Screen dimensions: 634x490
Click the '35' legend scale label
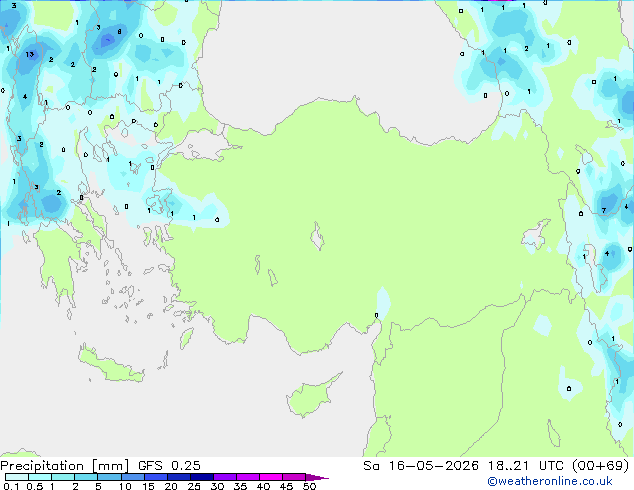click(240, 486)
